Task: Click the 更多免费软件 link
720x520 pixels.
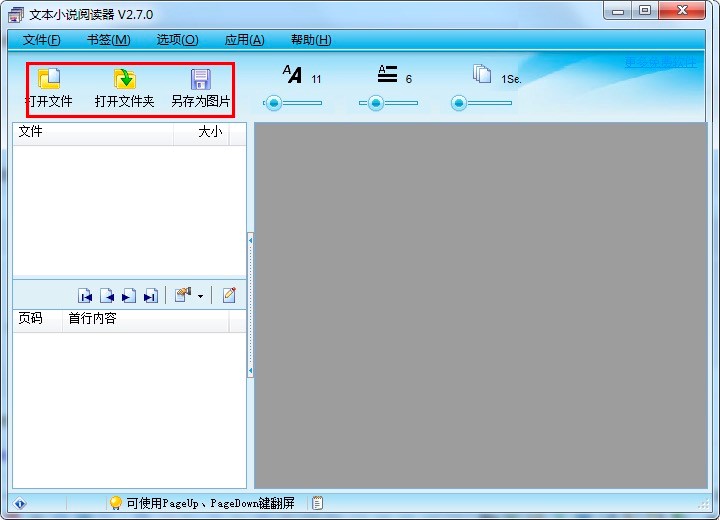Action: point(660,62)
